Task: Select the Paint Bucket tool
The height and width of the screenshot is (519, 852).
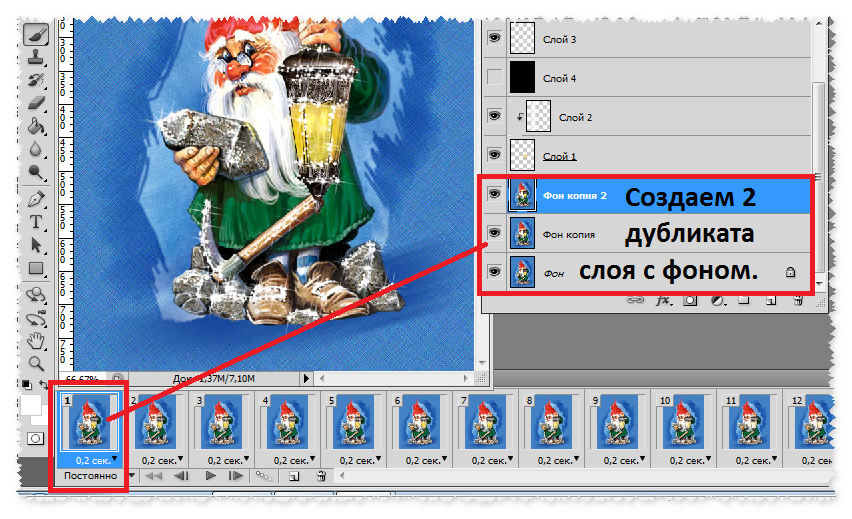Action: [36, 126]
